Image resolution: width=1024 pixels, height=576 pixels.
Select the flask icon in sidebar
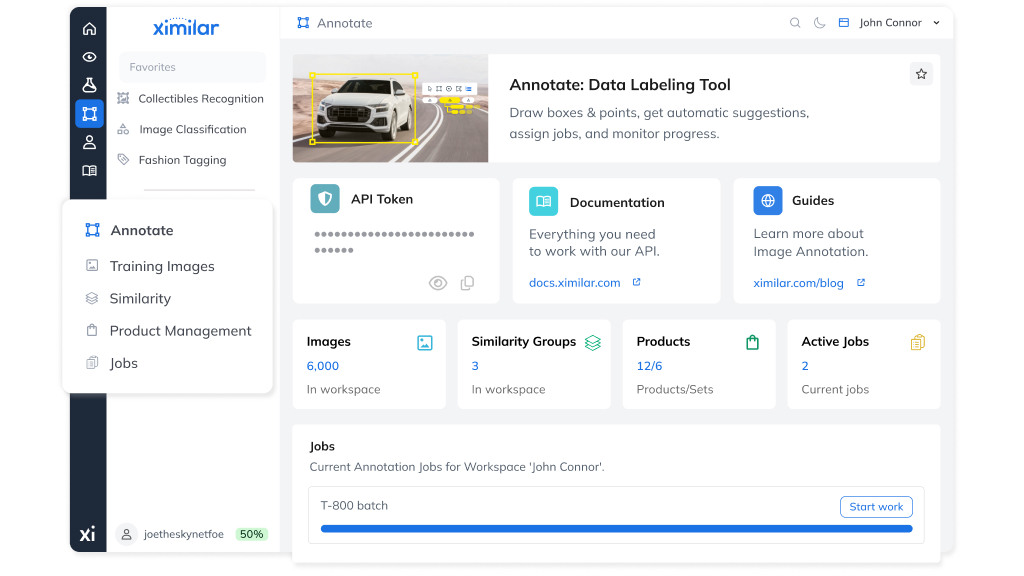89,85
